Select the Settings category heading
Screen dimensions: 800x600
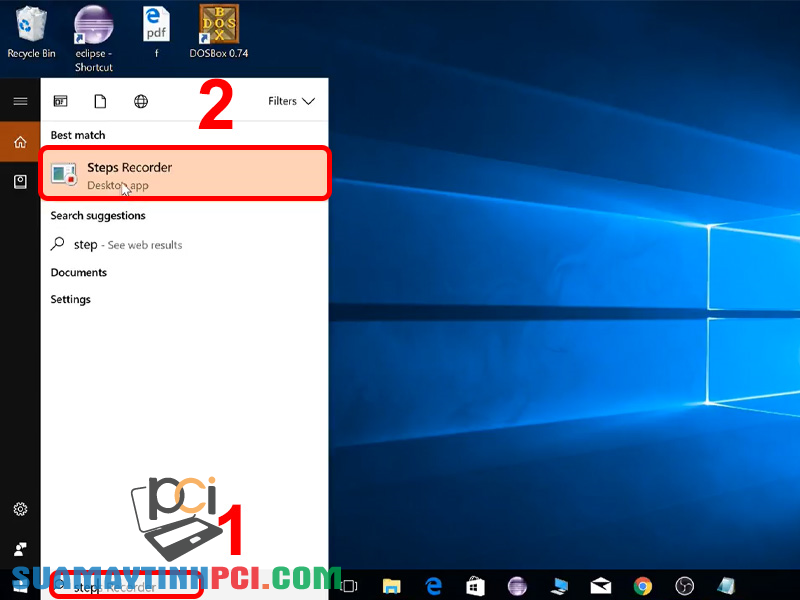(70, 299)
